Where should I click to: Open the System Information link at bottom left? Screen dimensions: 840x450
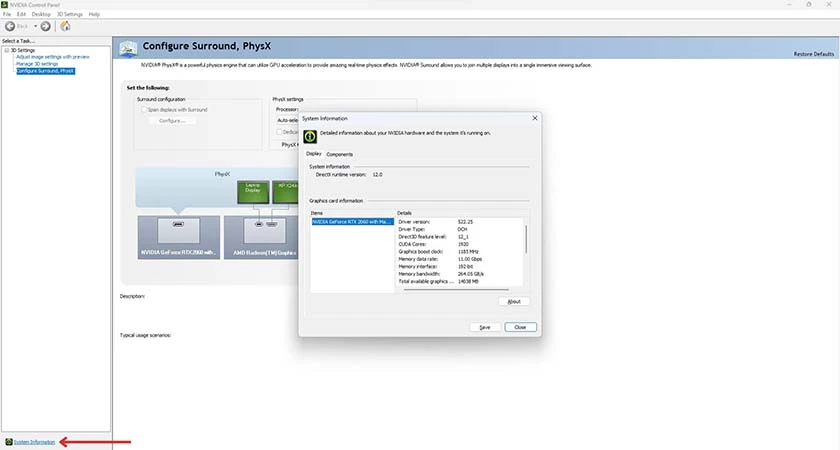(34, 442)
